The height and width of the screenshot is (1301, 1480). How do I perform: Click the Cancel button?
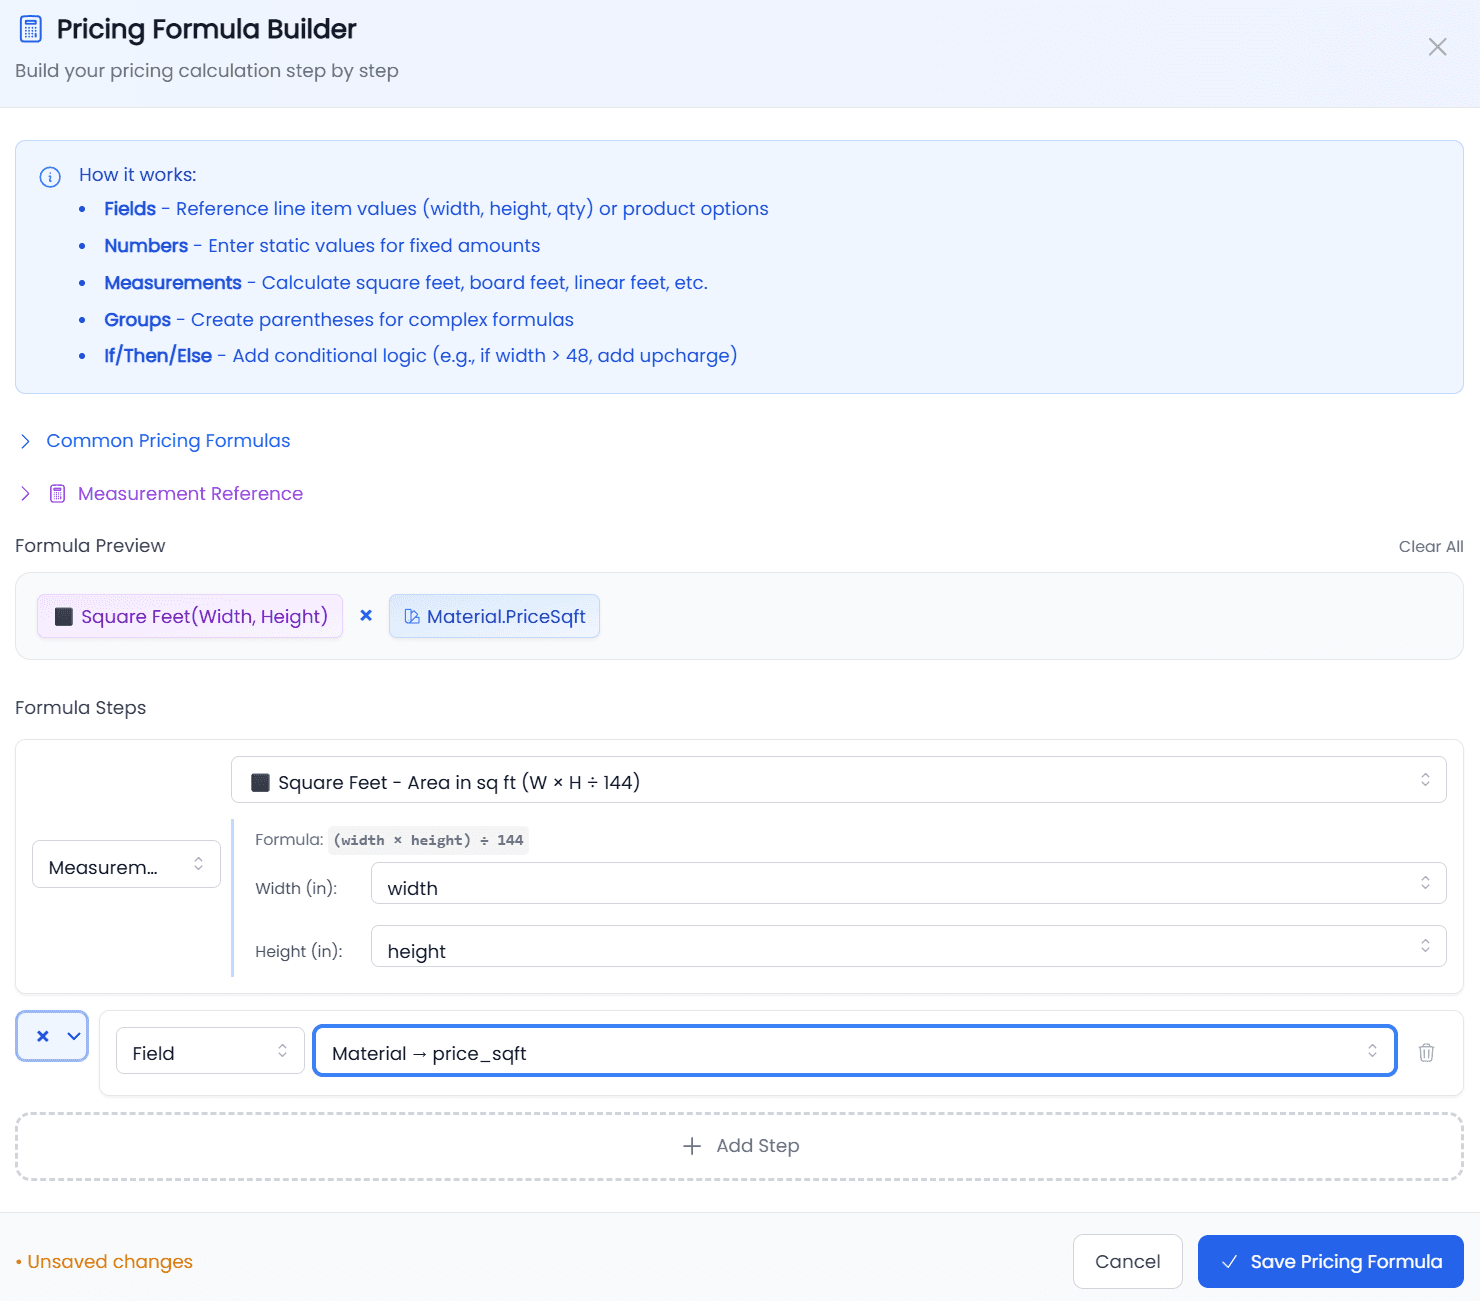pyautogui.click(x=1128, y=1261)
